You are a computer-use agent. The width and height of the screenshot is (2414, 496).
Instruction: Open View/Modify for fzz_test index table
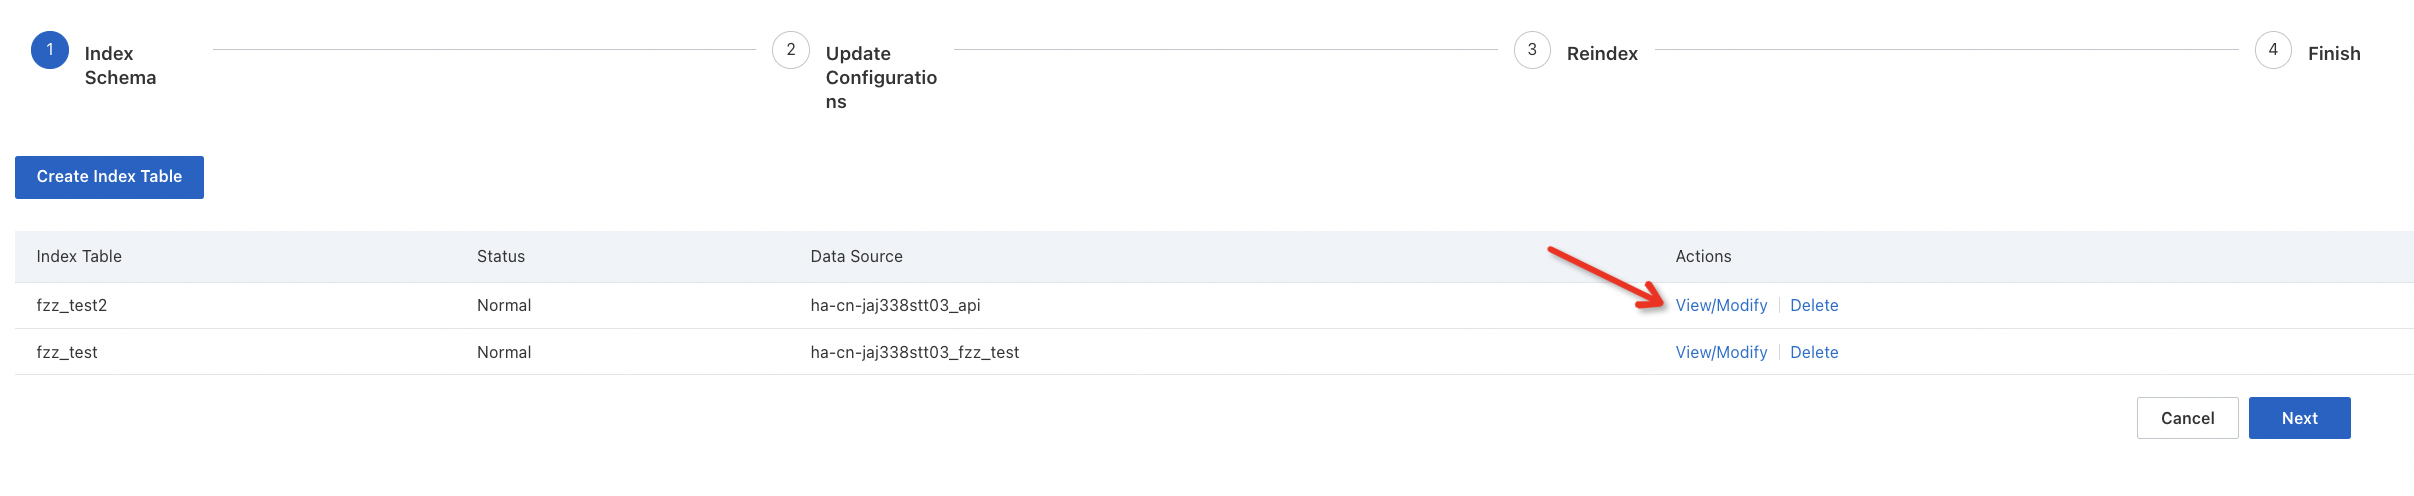[1721, 352]
